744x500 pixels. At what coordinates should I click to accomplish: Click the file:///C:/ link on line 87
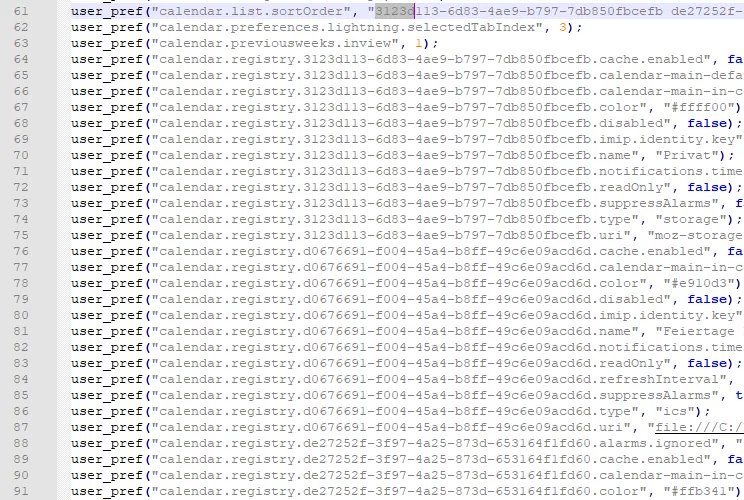click(x=699, y=427)
